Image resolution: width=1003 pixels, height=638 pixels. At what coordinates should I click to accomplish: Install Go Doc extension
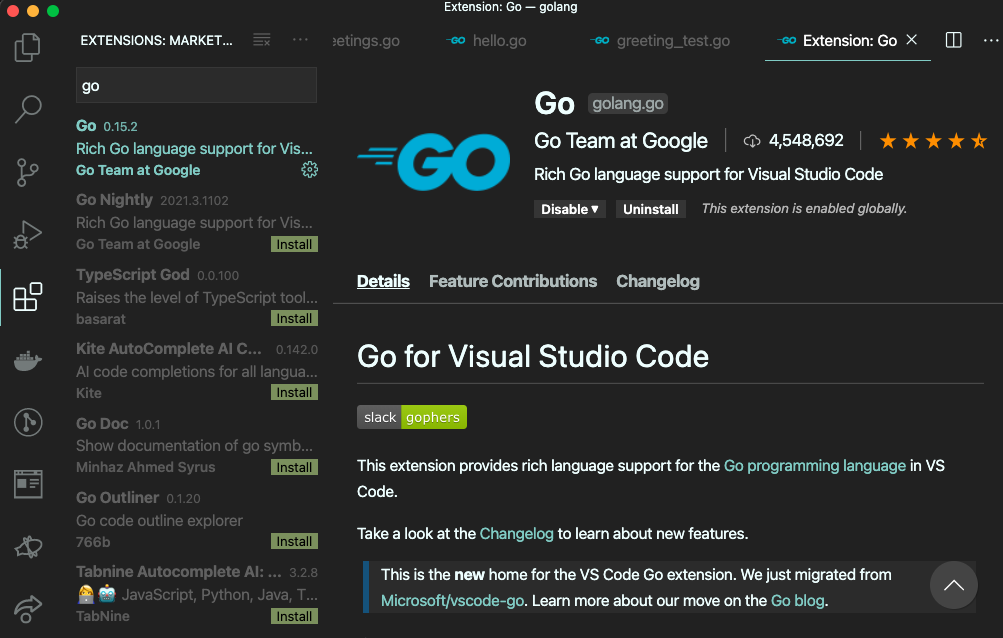click(x=294, y=467)
